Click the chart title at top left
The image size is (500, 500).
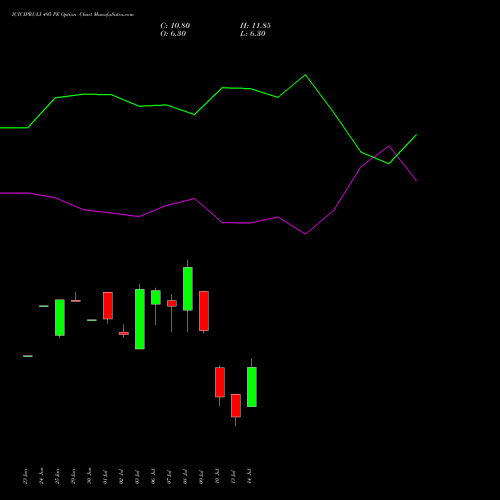73,15
